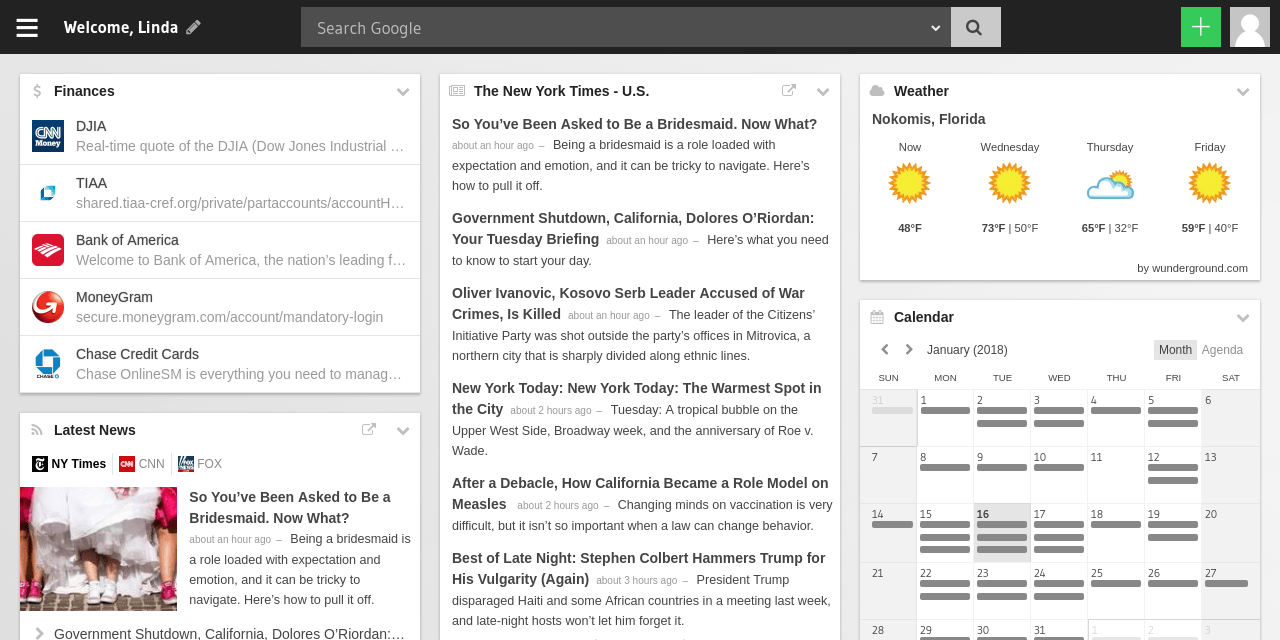
Task: Expand the Latest News options chevron
Action: pyautogui.click(x=403, y=431)
